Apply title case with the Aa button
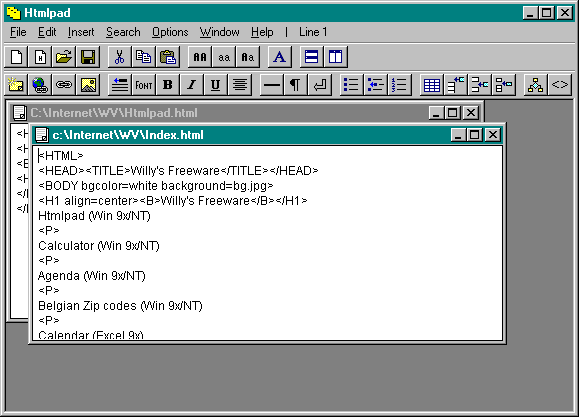 (248, 57)
